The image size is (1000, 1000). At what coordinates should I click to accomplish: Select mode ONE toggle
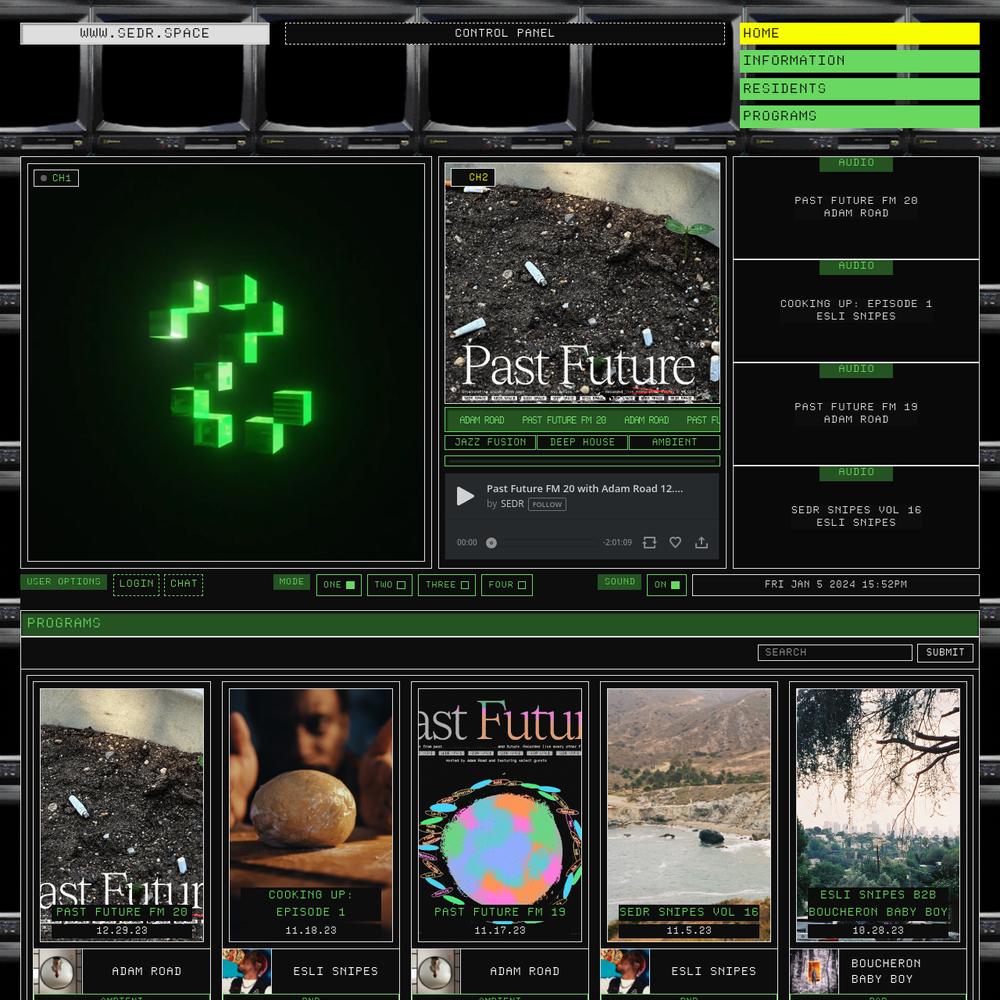pos(339,585)
